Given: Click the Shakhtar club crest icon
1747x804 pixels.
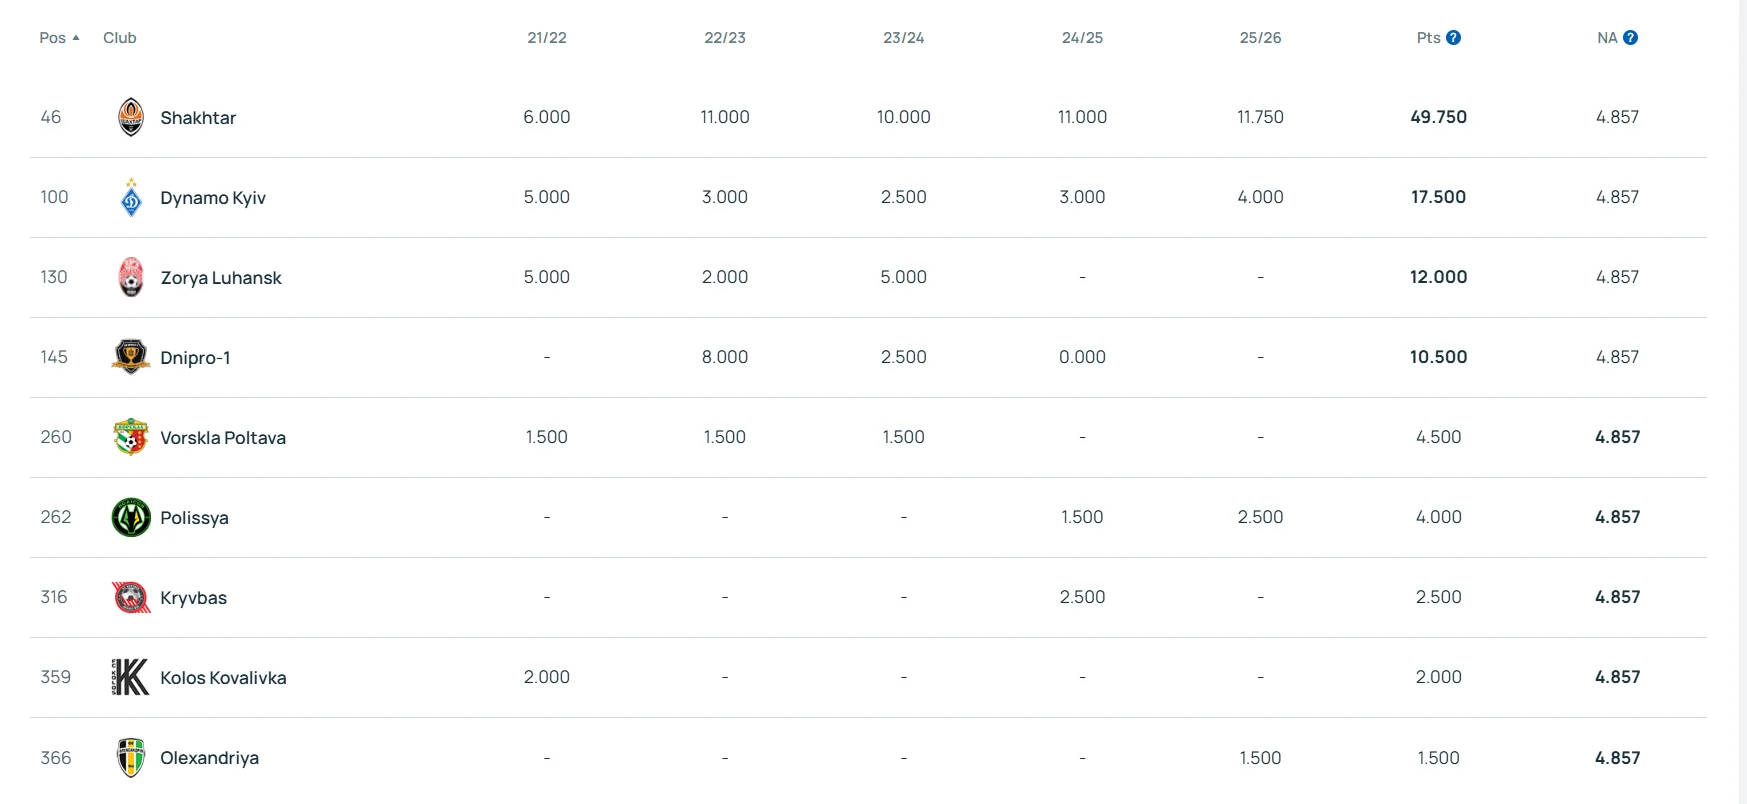Looking at the screenshot, I should (x=131, y=117).
